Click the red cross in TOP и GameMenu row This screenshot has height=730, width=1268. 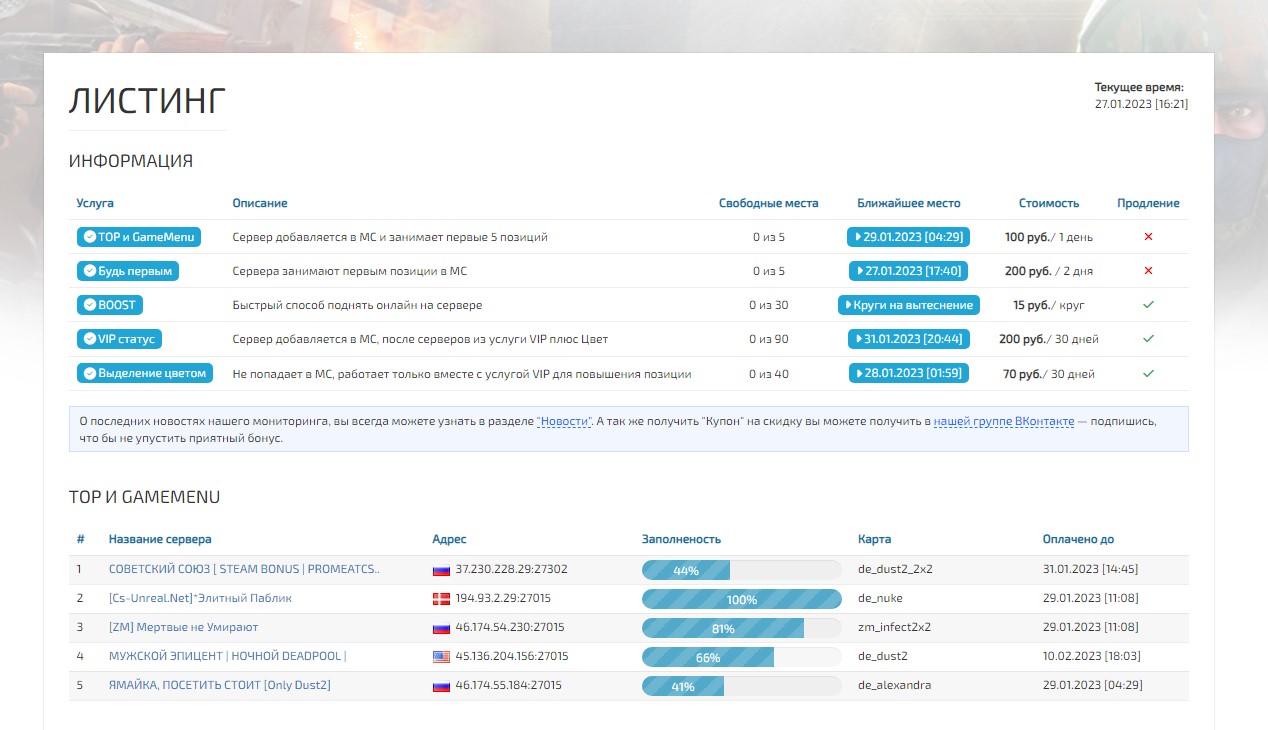1148,237
